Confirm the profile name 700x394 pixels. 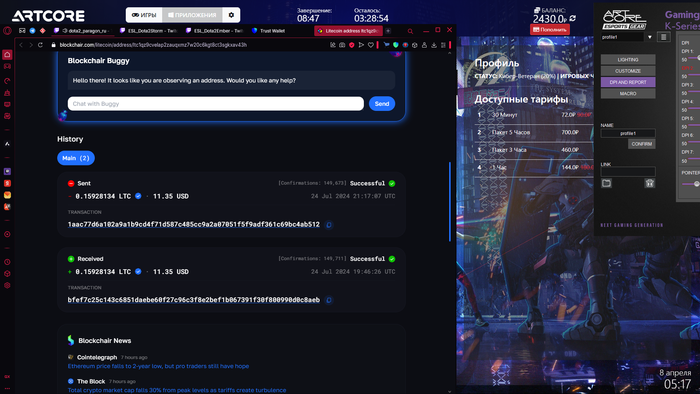click(x=642, y=144)
